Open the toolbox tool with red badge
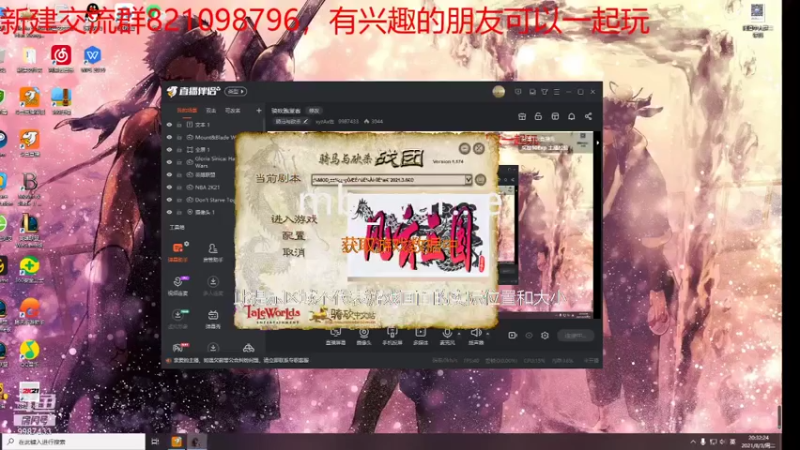This screenshot has height=450, width=800. (x=178, y=348)
